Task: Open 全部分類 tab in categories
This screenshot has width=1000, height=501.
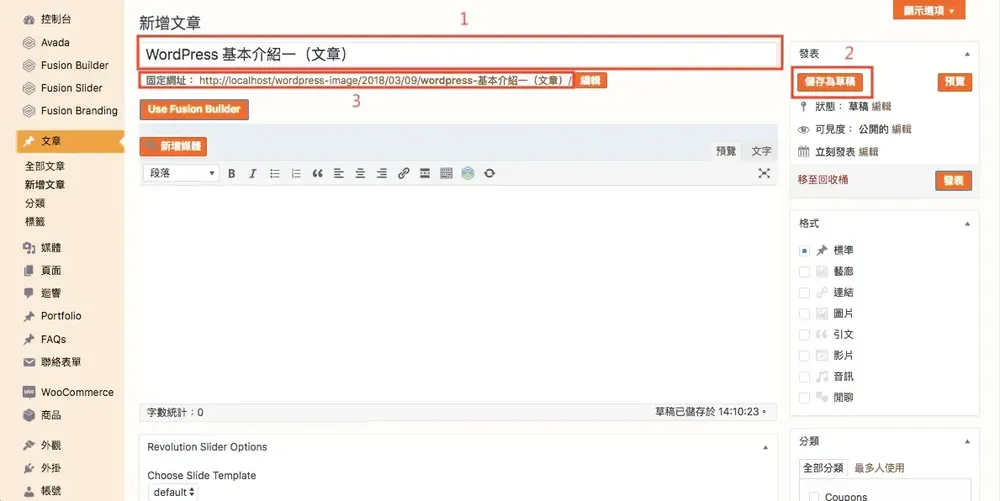Action: point(823,468)
